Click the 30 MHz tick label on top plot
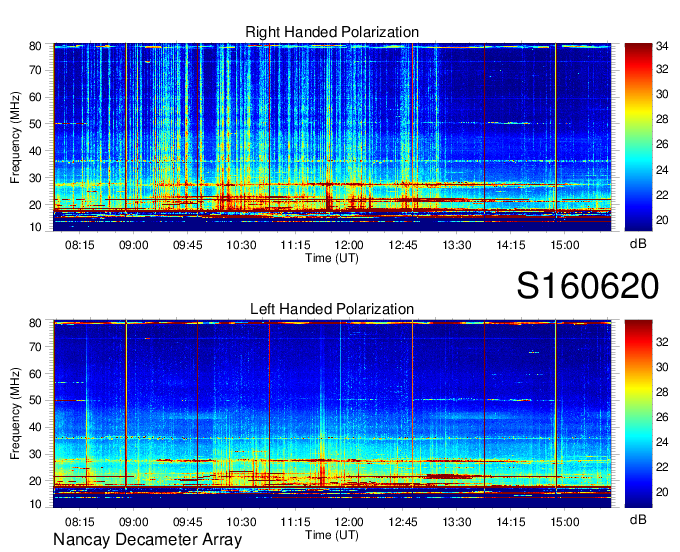This screenshot has height=552, width=680. coord(35,178)
